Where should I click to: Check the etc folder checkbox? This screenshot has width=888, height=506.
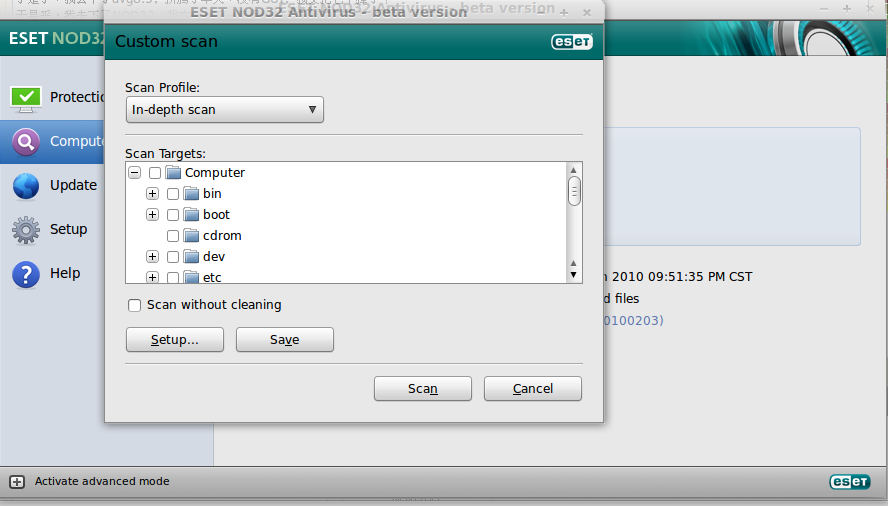(173, 277)
